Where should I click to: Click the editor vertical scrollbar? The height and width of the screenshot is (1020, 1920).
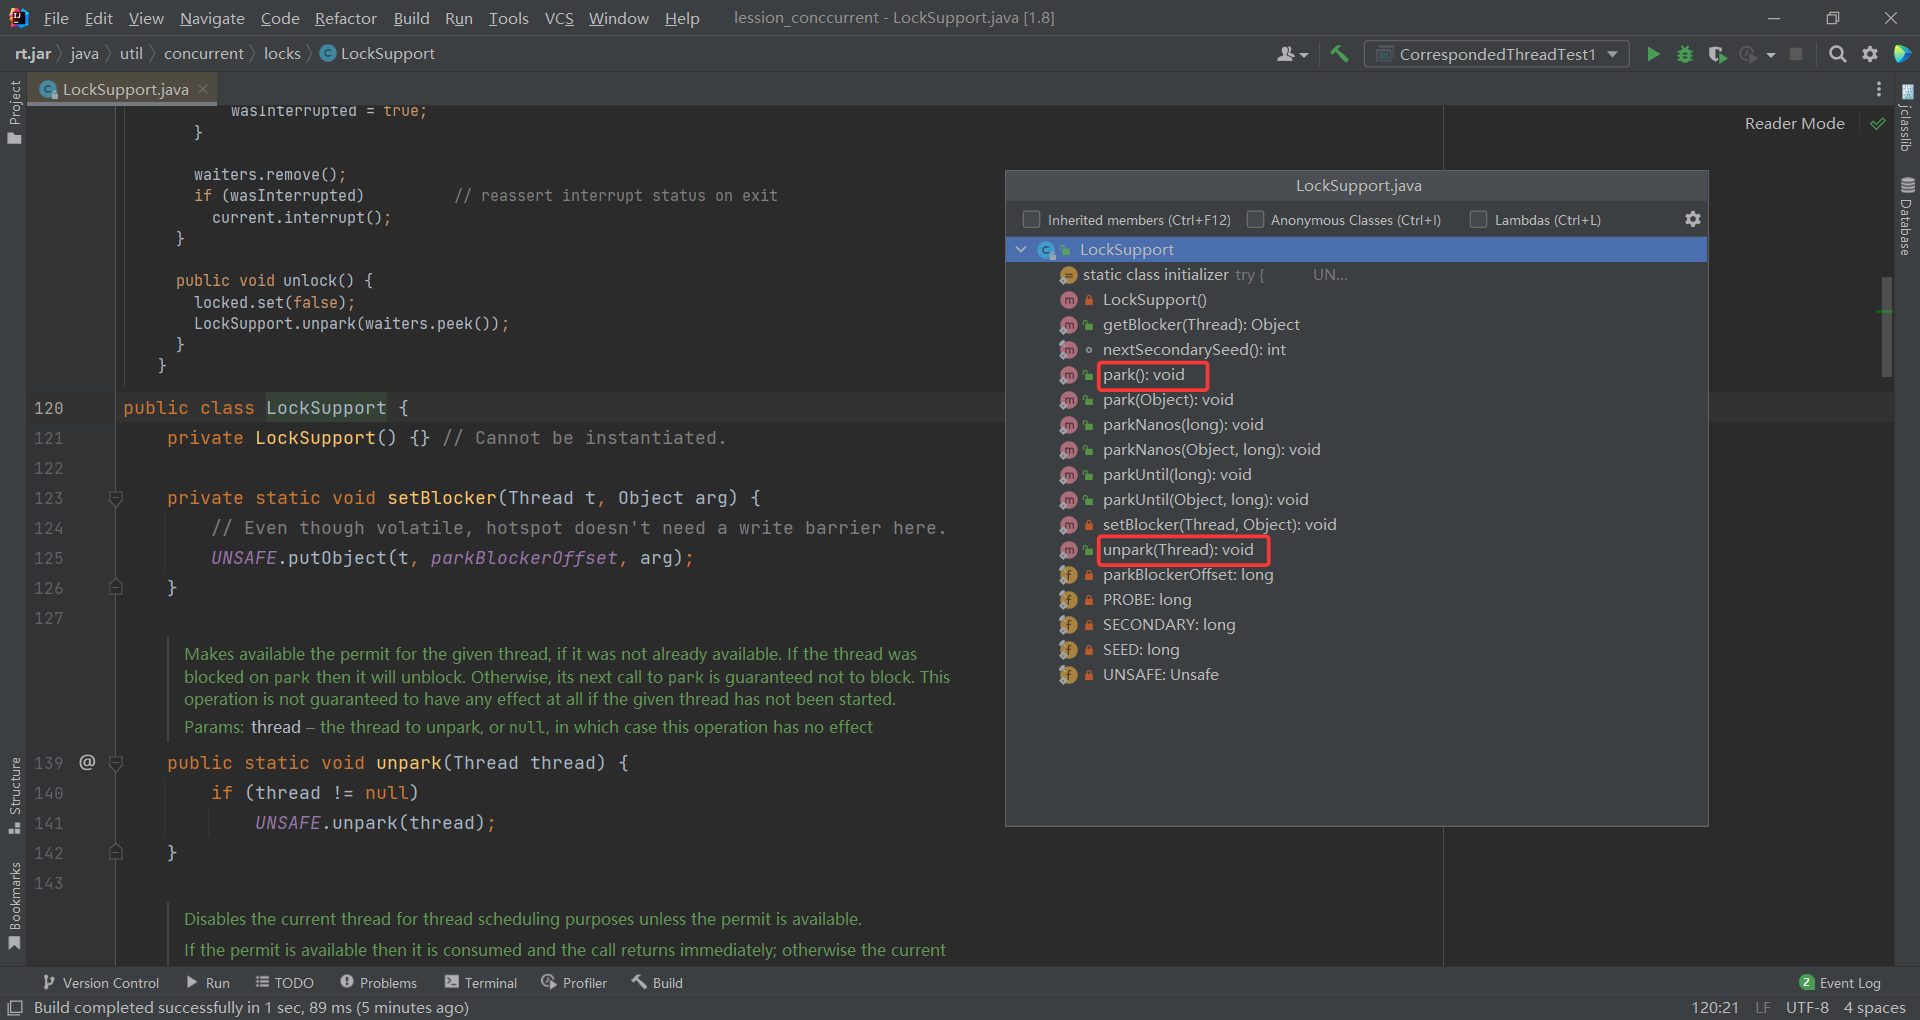coord(1886,327)
